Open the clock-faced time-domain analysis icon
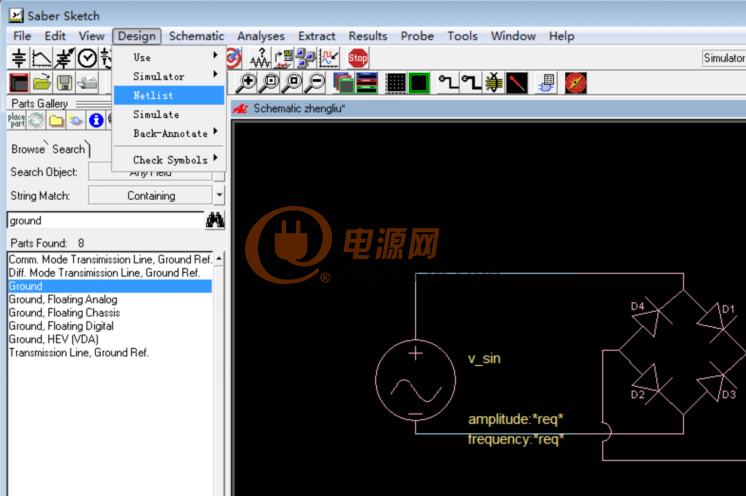The image size is (746, 496). pyautogui.click(x=87, y=58)
